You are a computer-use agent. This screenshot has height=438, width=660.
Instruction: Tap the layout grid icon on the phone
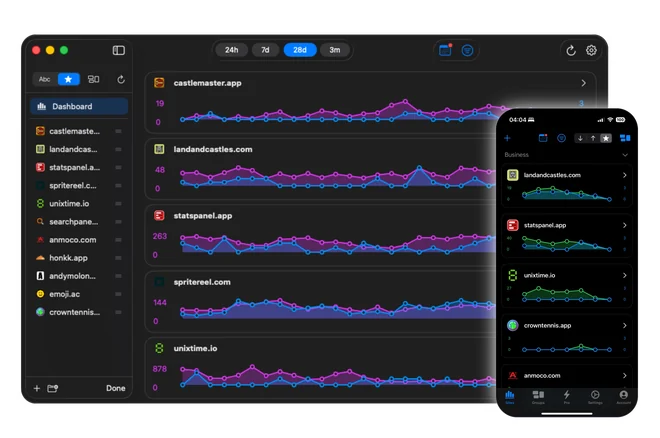click(x=625, y=138)
